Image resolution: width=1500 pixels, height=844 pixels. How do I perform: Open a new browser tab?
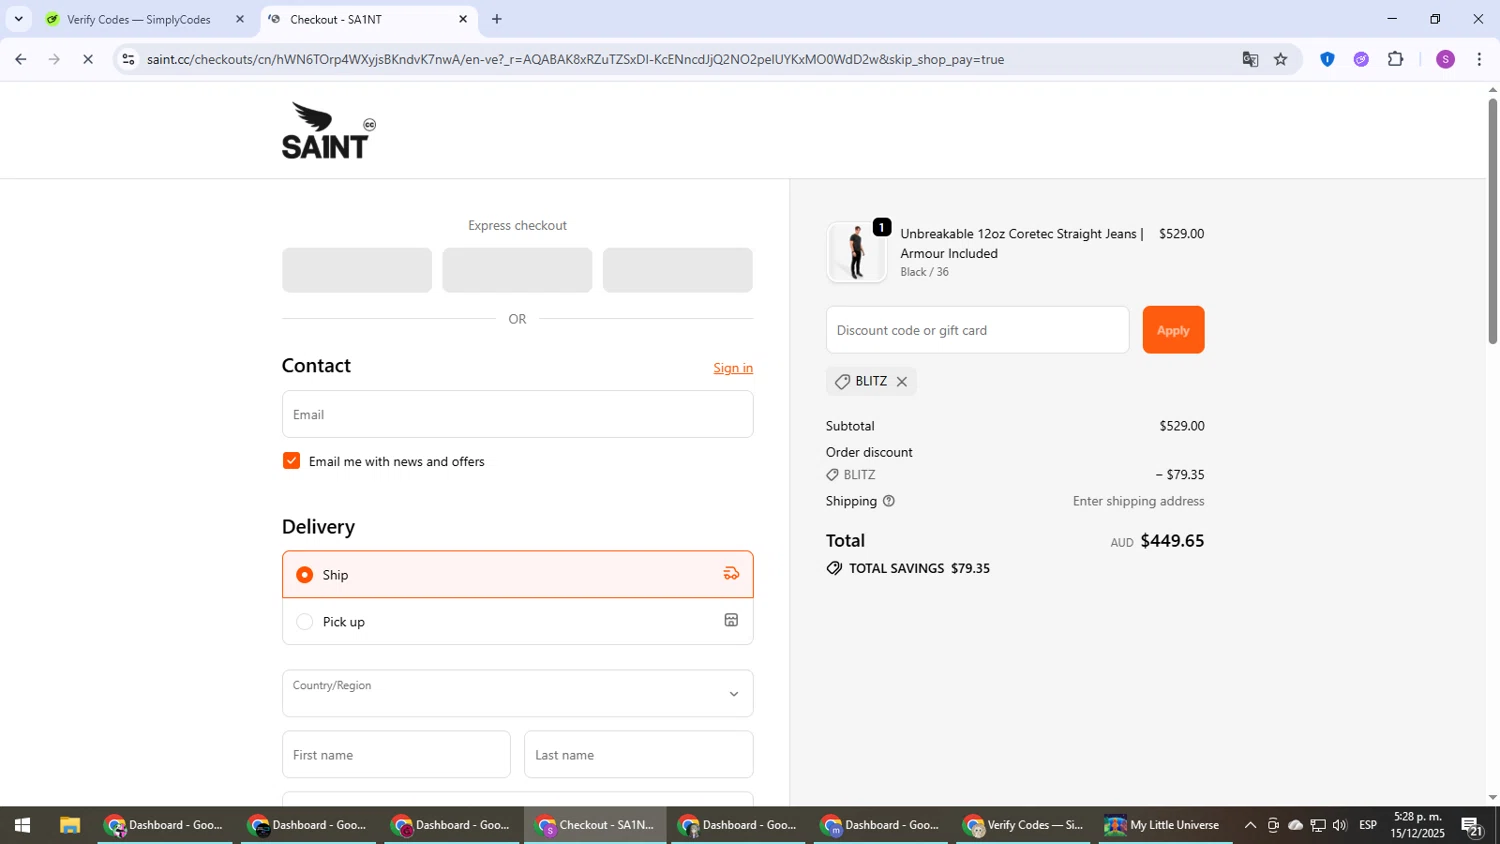coord(497,19)
